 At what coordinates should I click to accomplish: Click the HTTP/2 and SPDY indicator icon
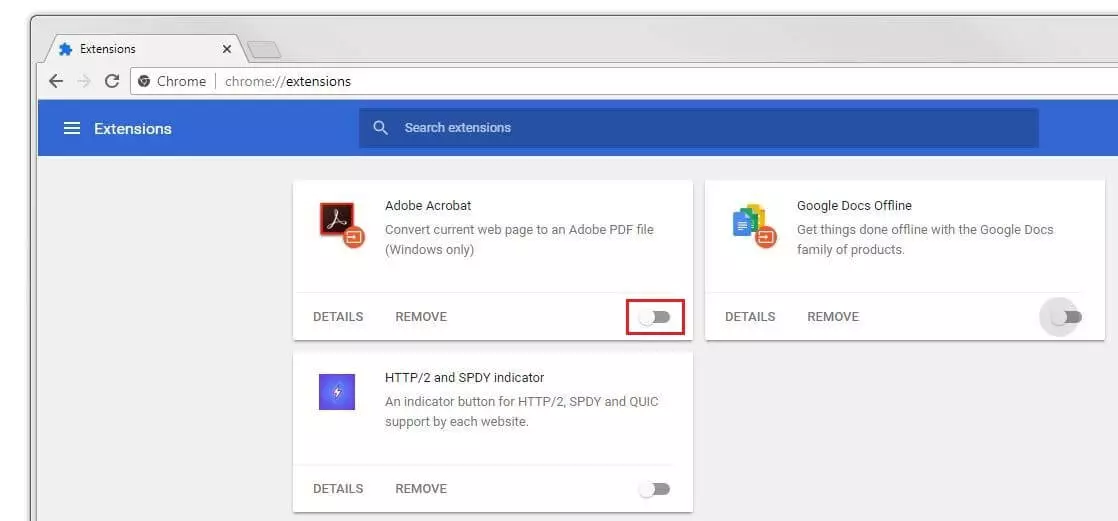(x=337, y=392)
